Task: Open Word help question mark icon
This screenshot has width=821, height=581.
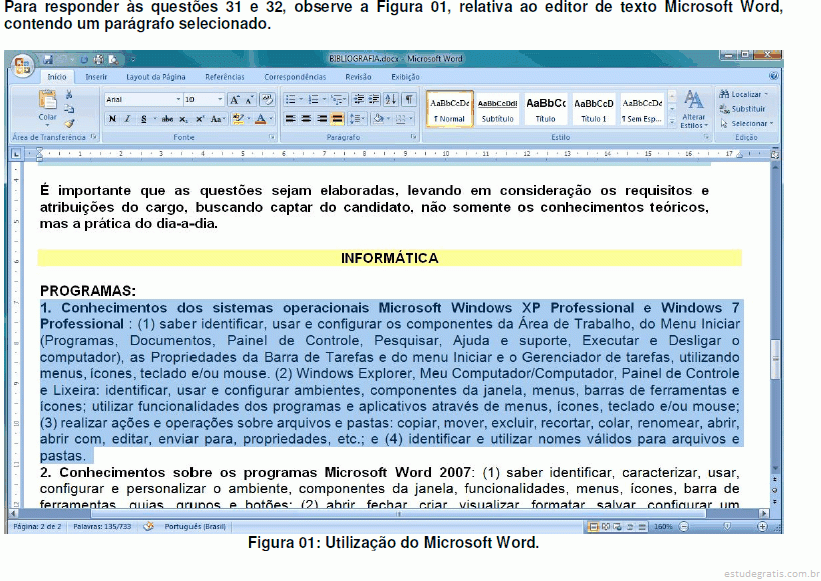Action: point(773,76)
